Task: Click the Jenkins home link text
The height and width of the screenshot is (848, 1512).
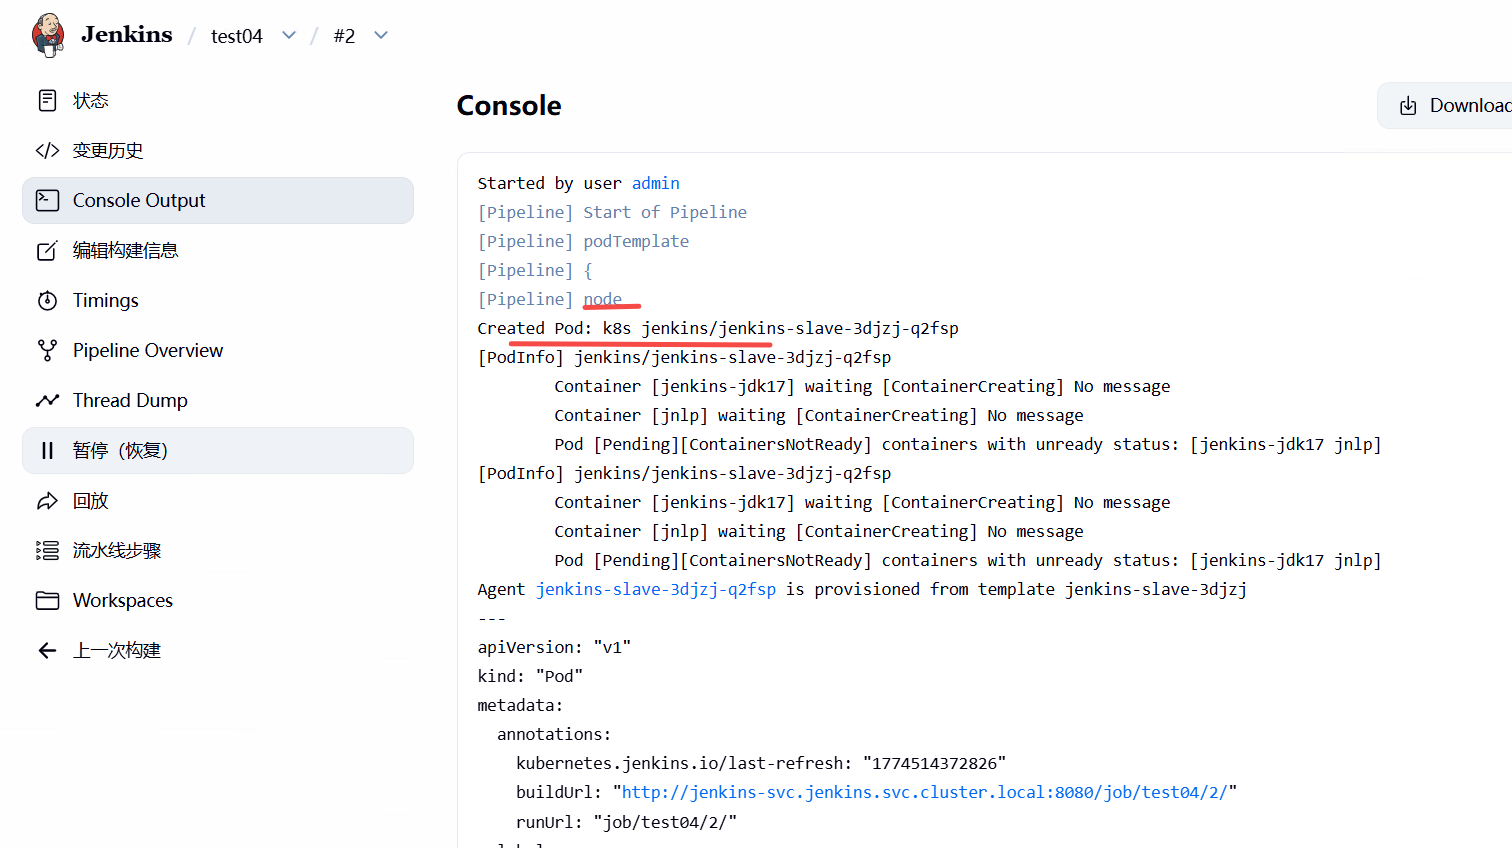Action: click(x=127, y=35)
